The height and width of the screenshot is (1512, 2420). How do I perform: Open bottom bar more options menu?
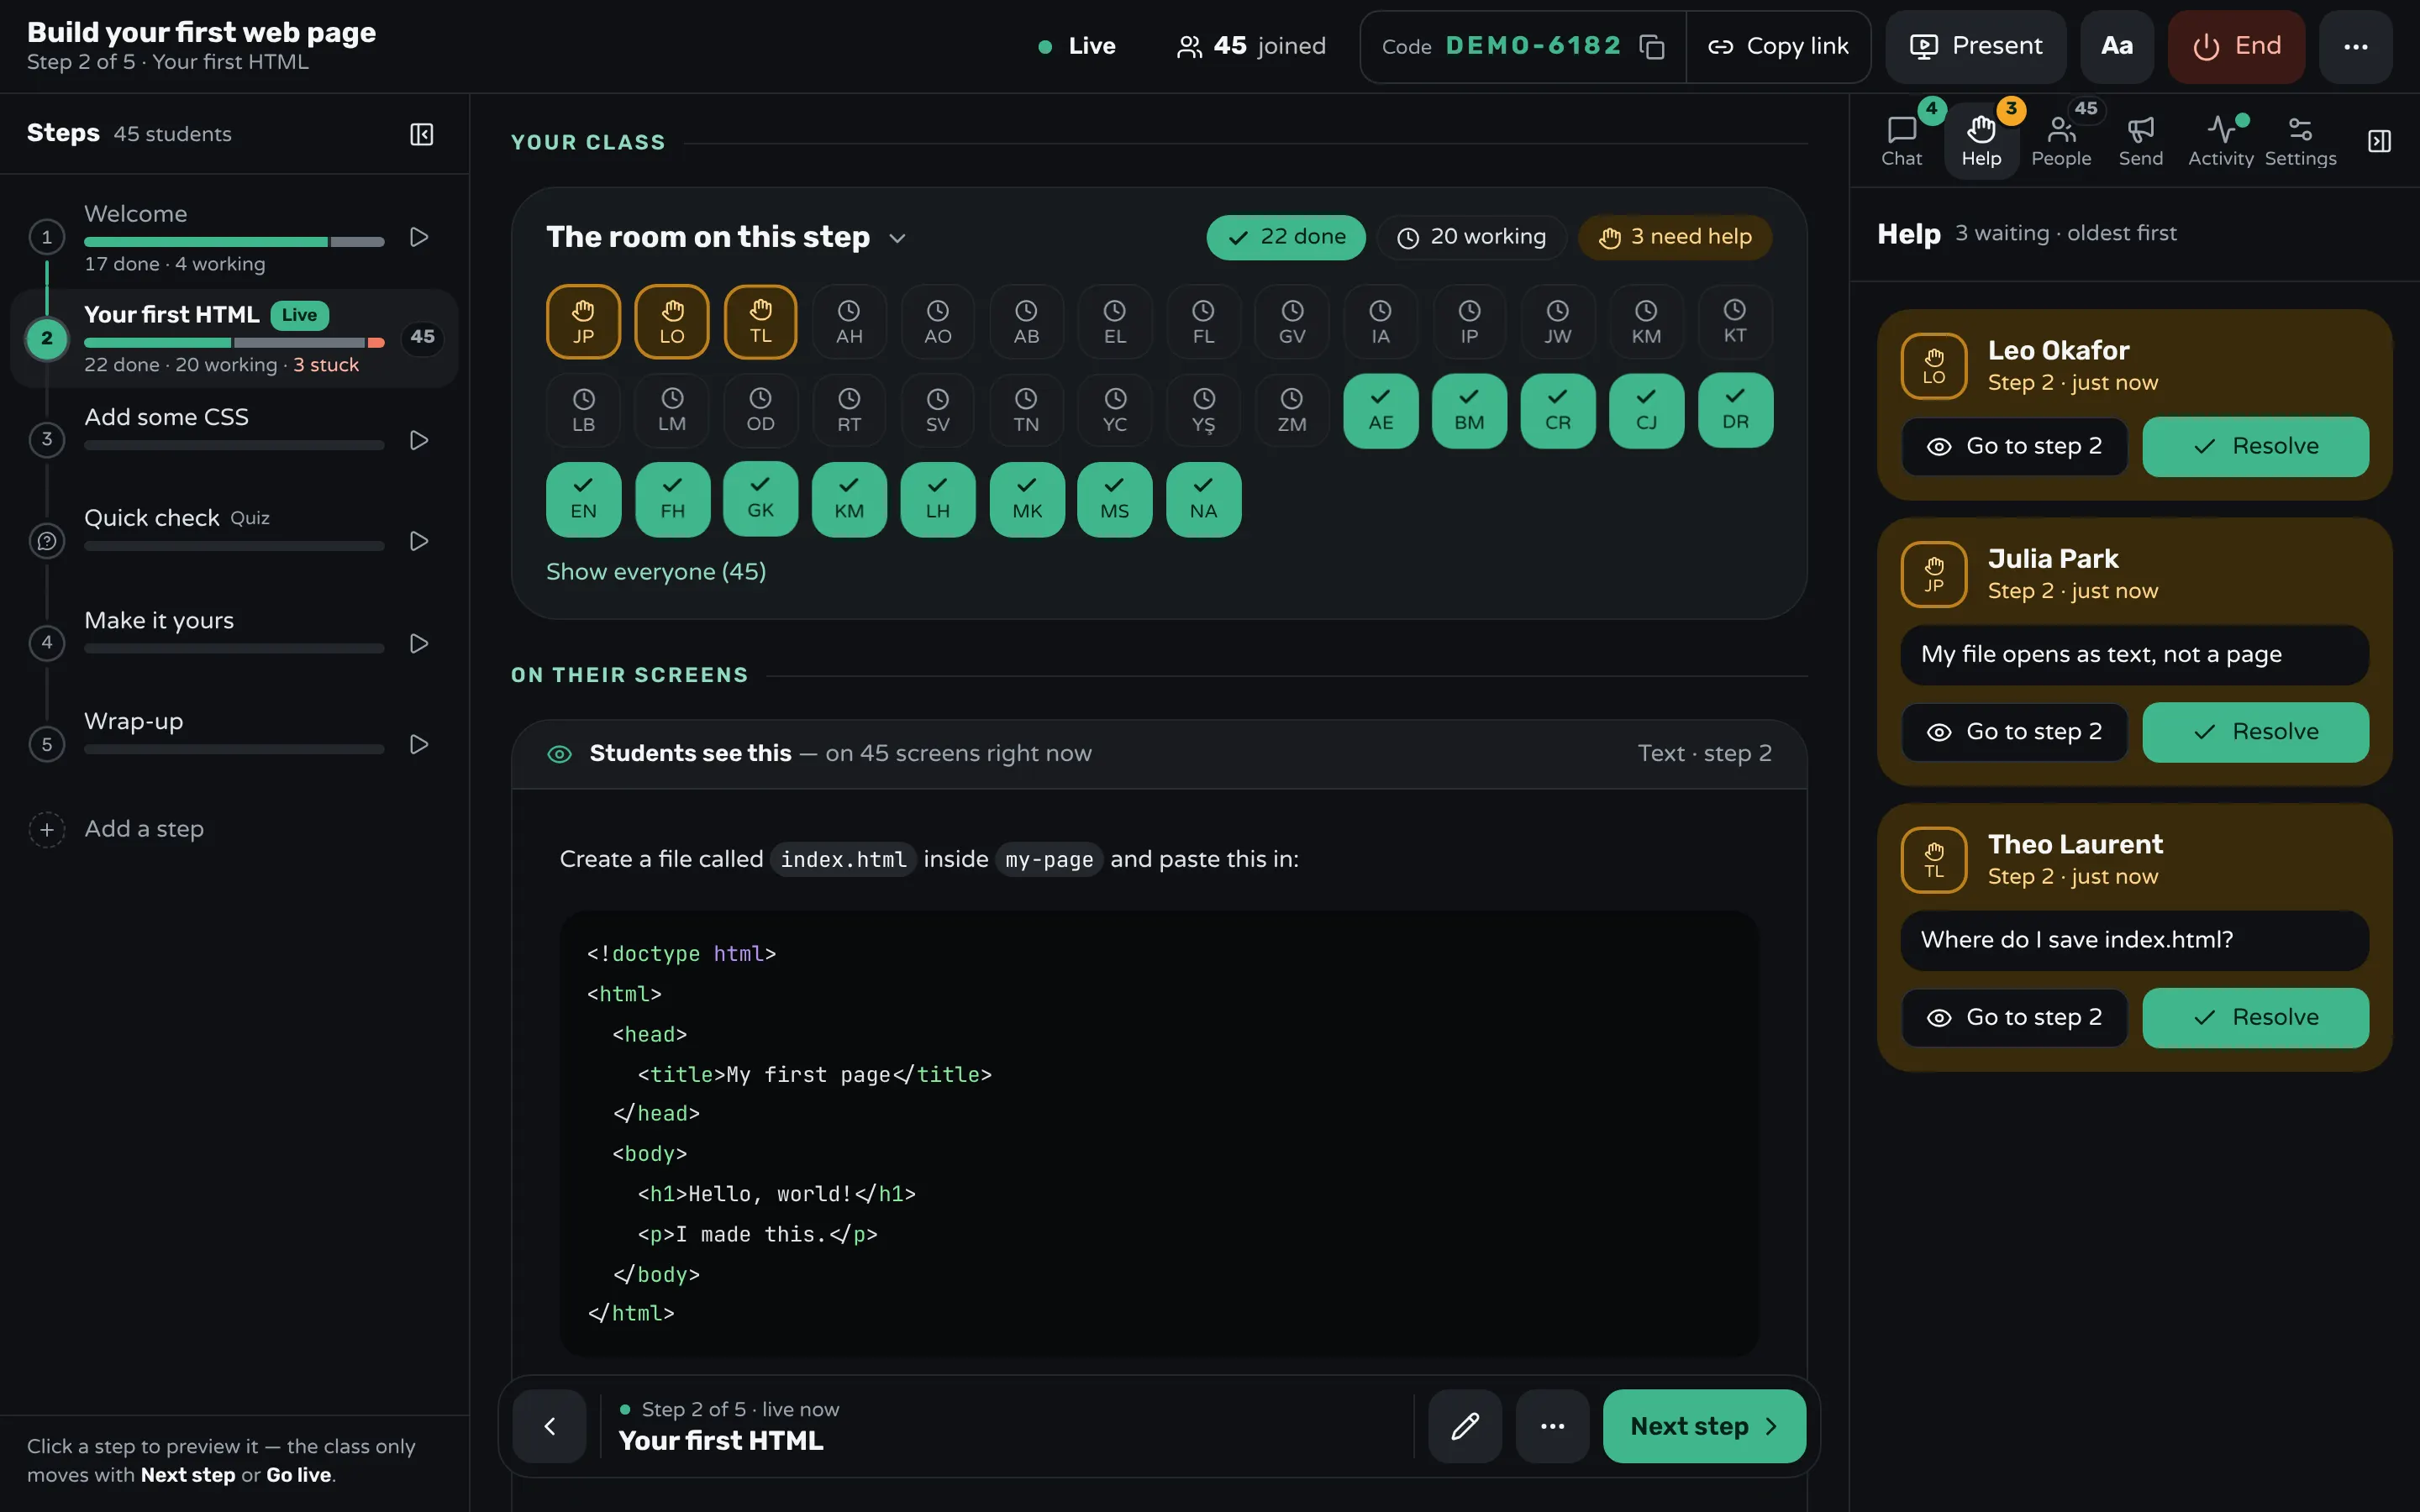1552,1426
